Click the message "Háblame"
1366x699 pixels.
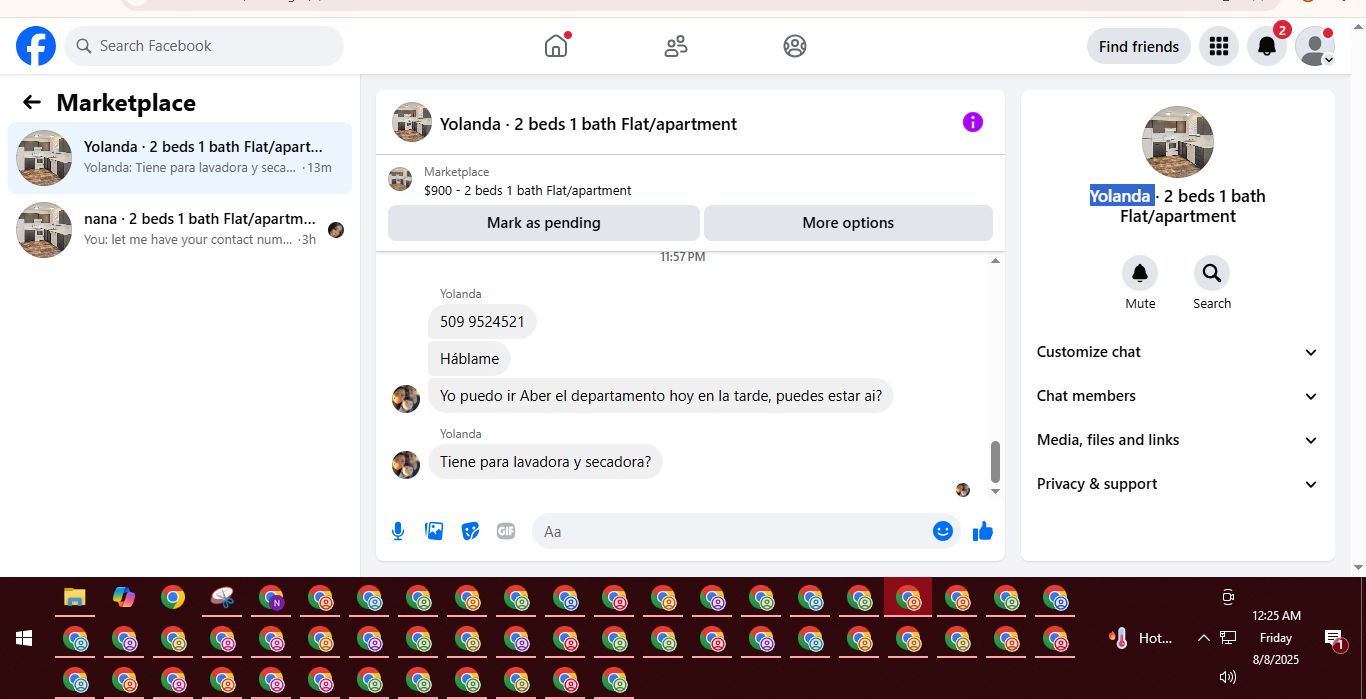469,358
